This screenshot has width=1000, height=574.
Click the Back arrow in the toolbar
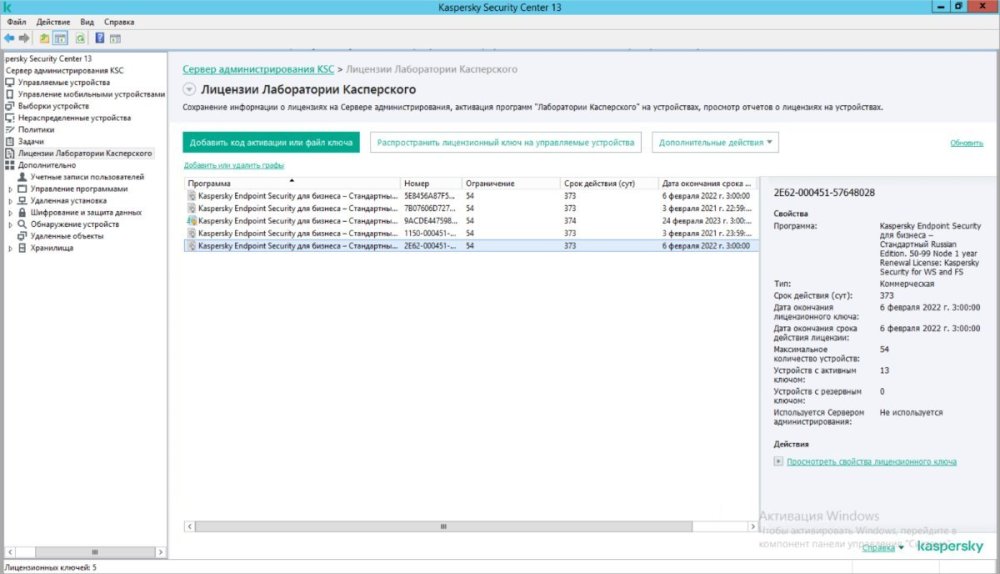(9, 38)
